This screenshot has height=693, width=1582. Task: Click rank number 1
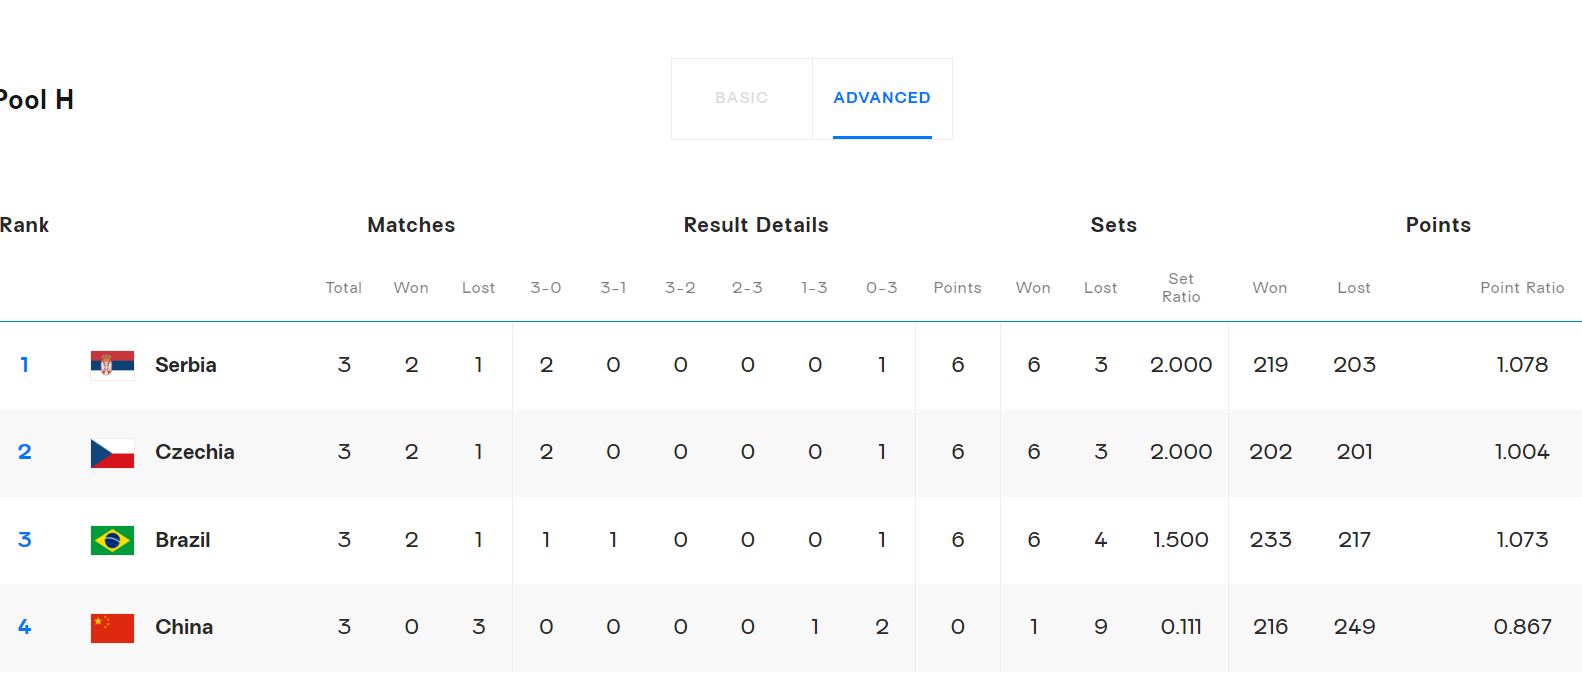25,365
